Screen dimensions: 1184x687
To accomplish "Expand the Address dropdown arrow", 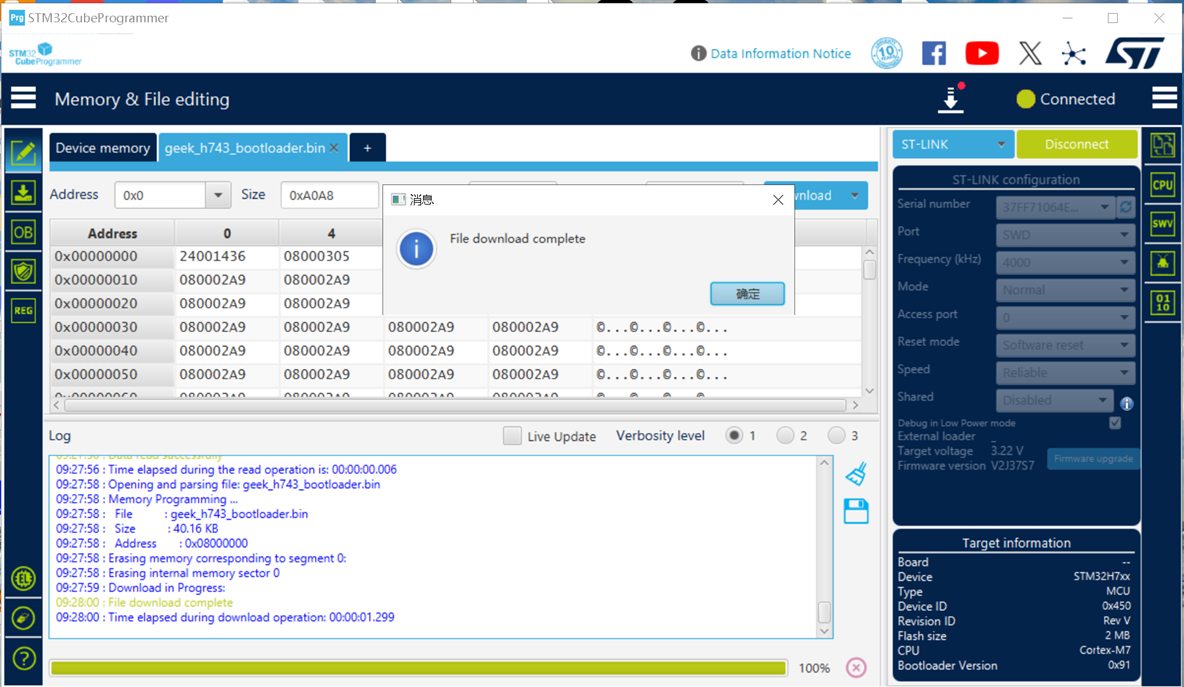I will [217, 196].
